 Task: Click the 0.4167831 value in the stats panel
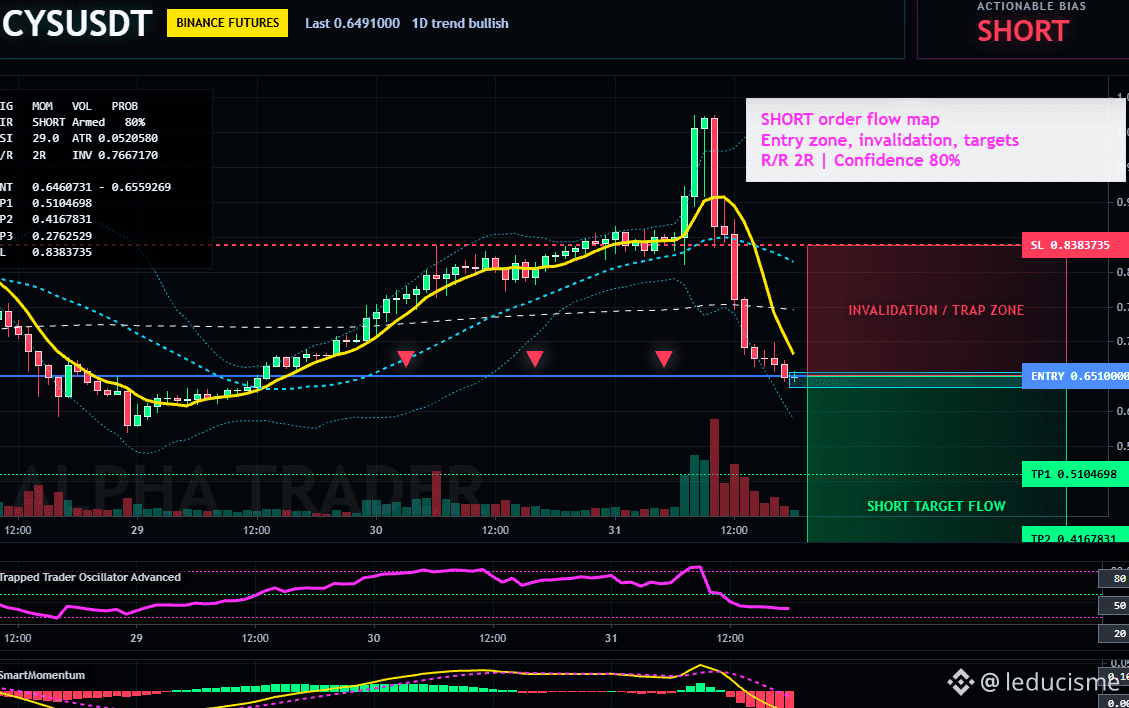pyautogui.click(x=62, y=219)
